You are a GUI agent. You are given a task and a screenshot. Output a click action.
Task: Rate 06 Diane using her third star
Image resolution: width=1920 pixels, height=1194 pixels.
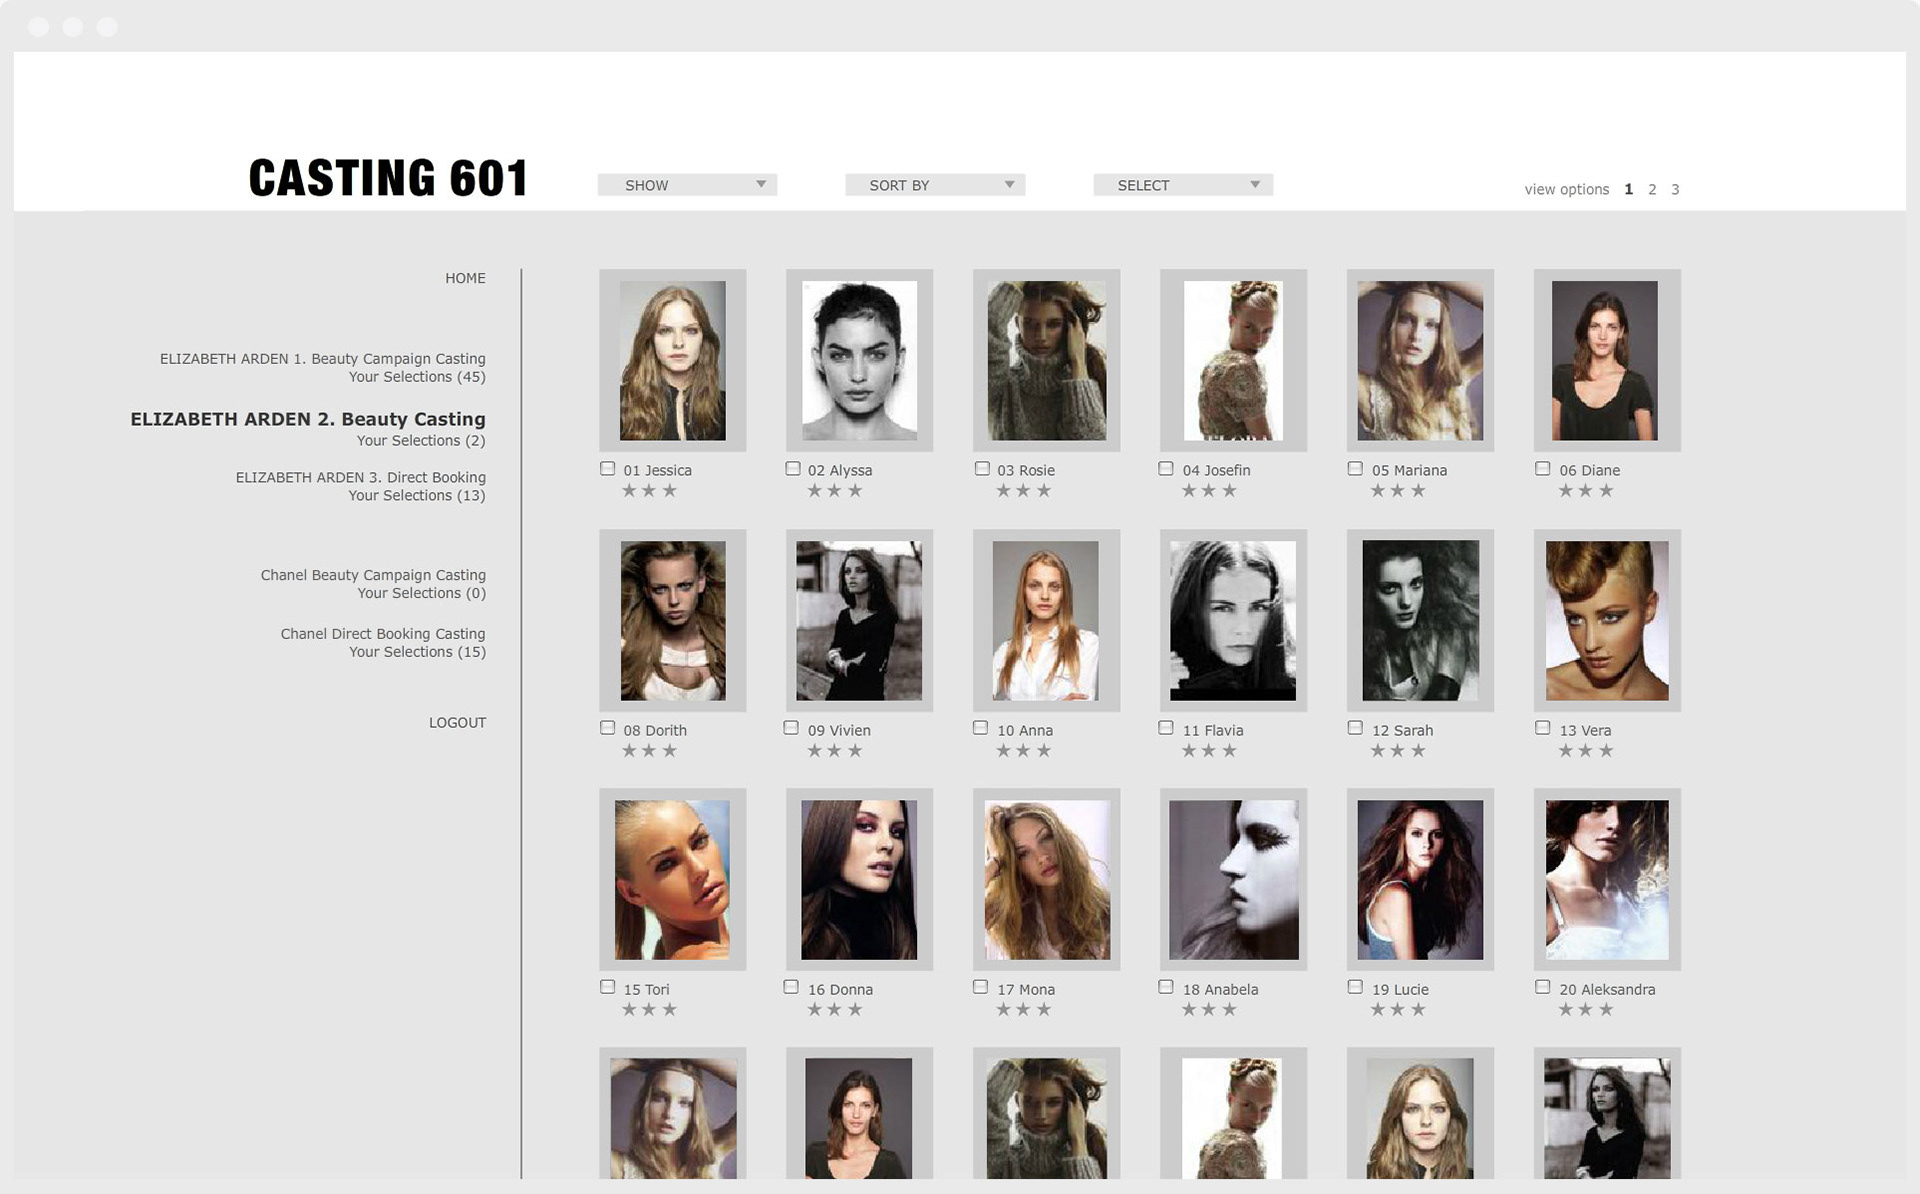tap(1606, 491)
